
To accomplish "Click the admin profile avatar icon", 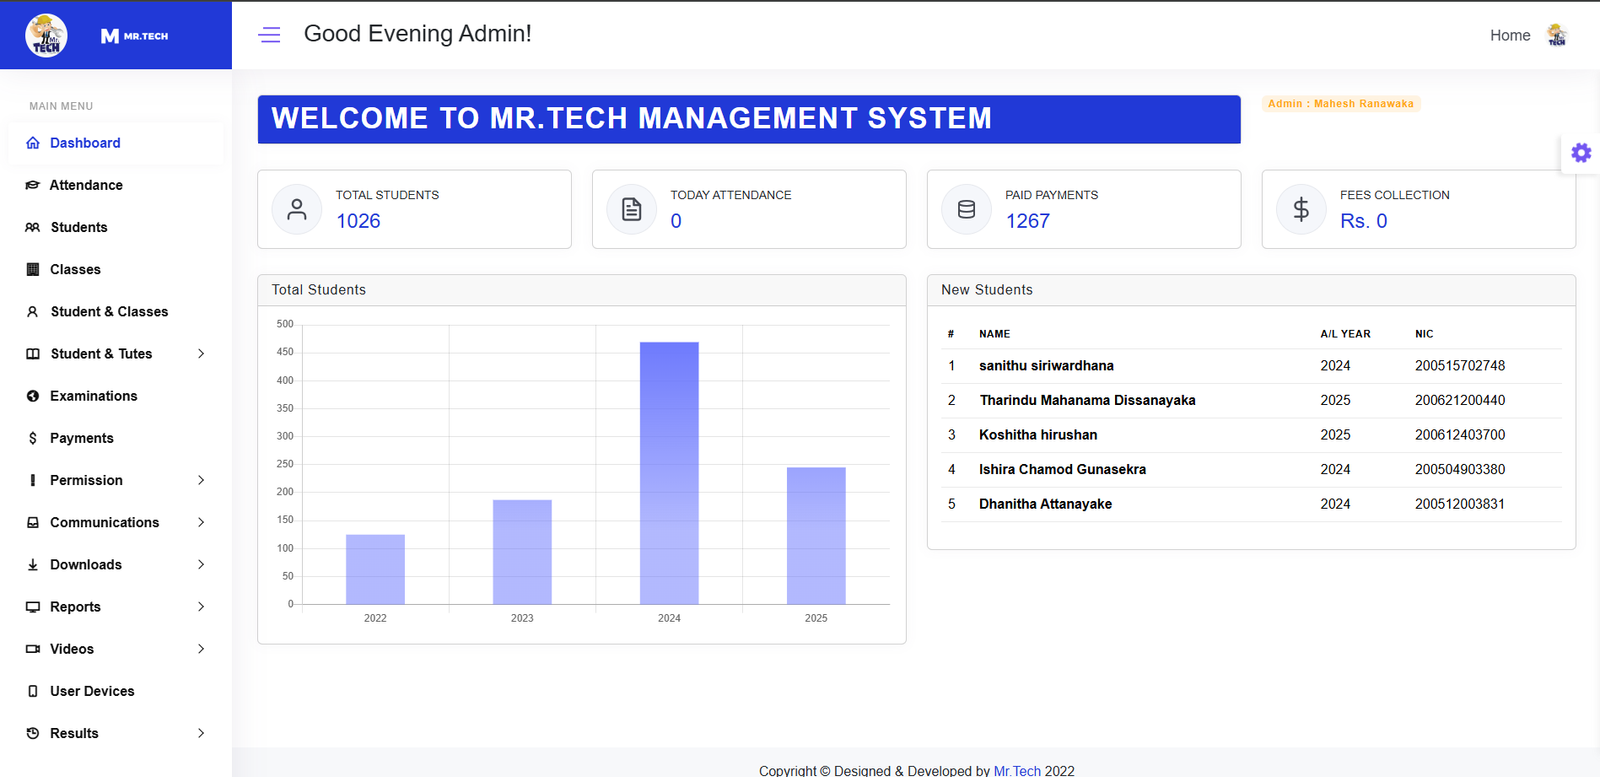I will [x=1557, y=35].
